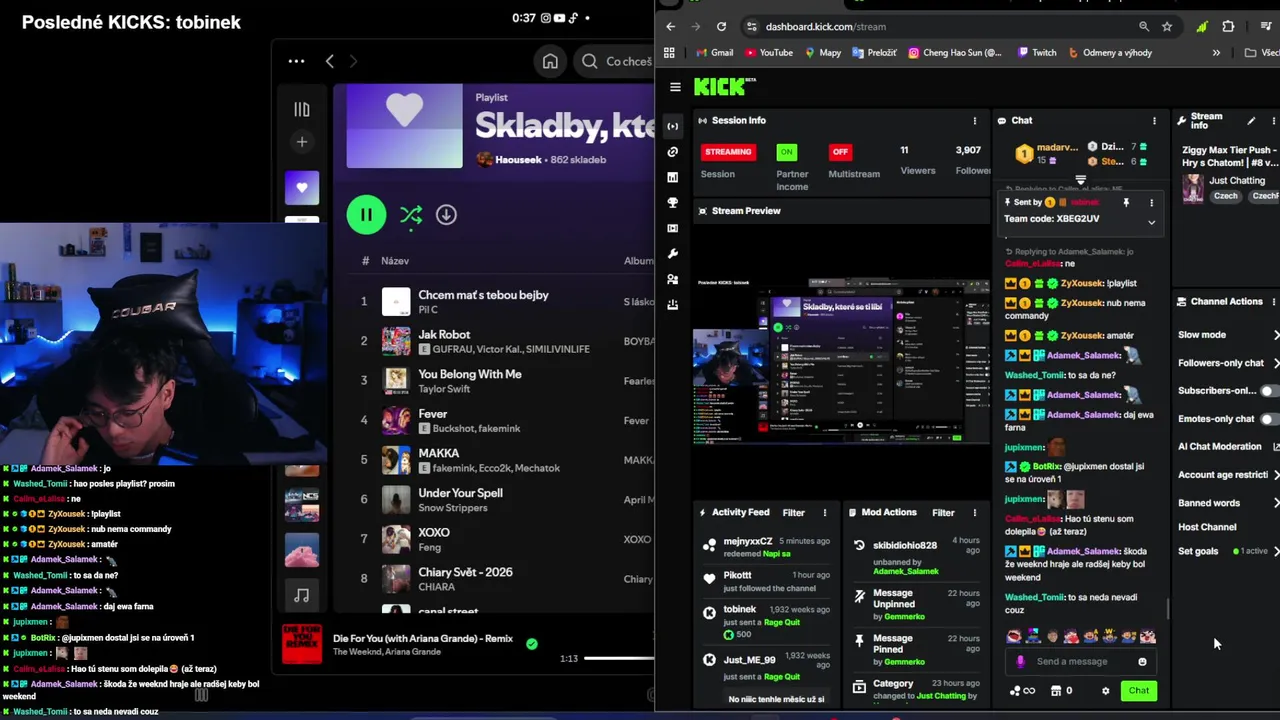Open Kick sidebar trophy icon
The width and height of the screenshot is (1280, 720).
point(673,203)
